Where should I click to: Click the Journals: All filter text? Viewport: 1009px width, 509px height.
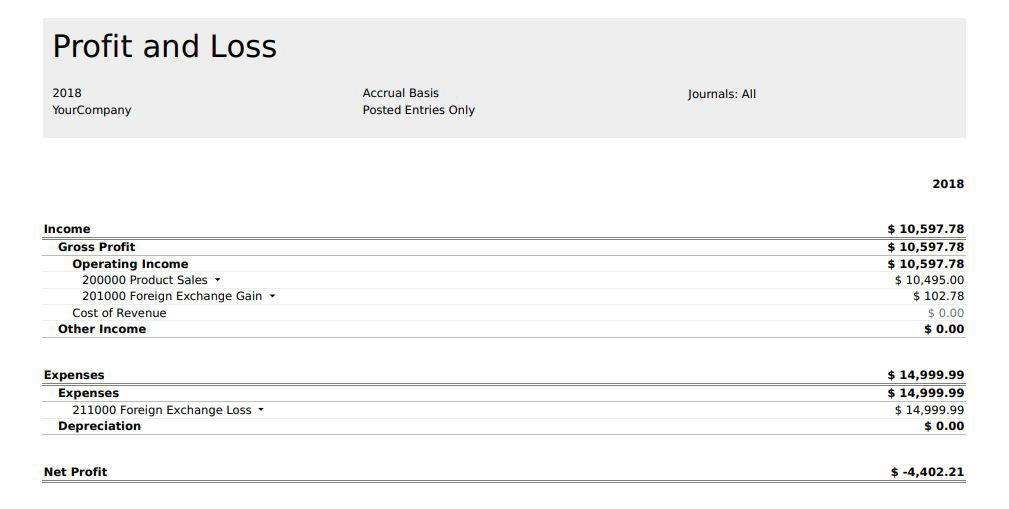(721, 94)
